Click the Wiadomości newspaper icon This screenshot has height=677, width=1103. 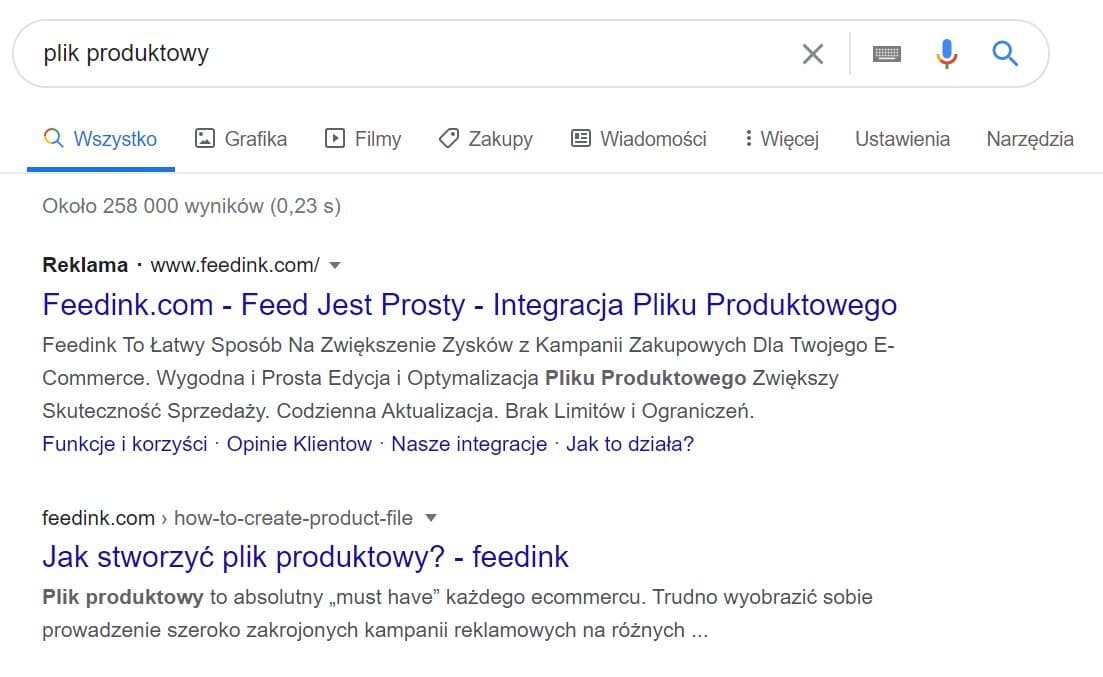click(x=580, y=139)
